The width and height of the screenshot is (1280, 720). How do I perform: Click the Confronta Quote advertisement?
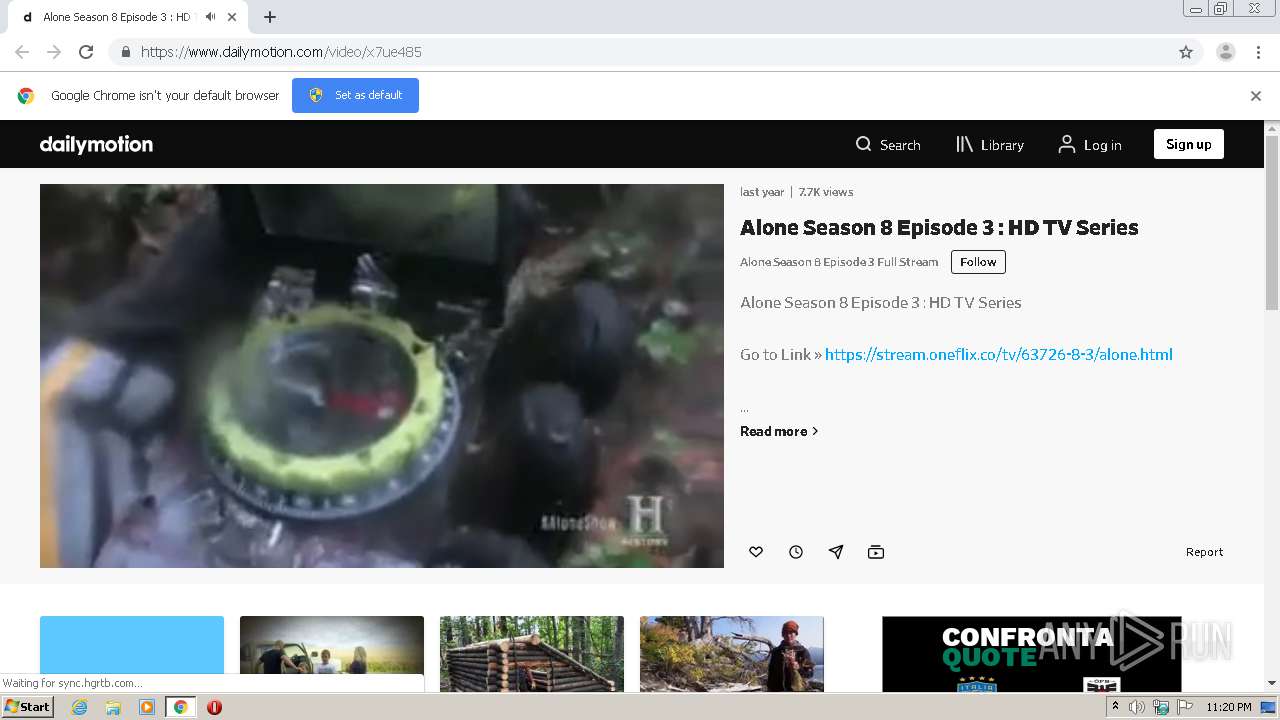[1032, 654]
